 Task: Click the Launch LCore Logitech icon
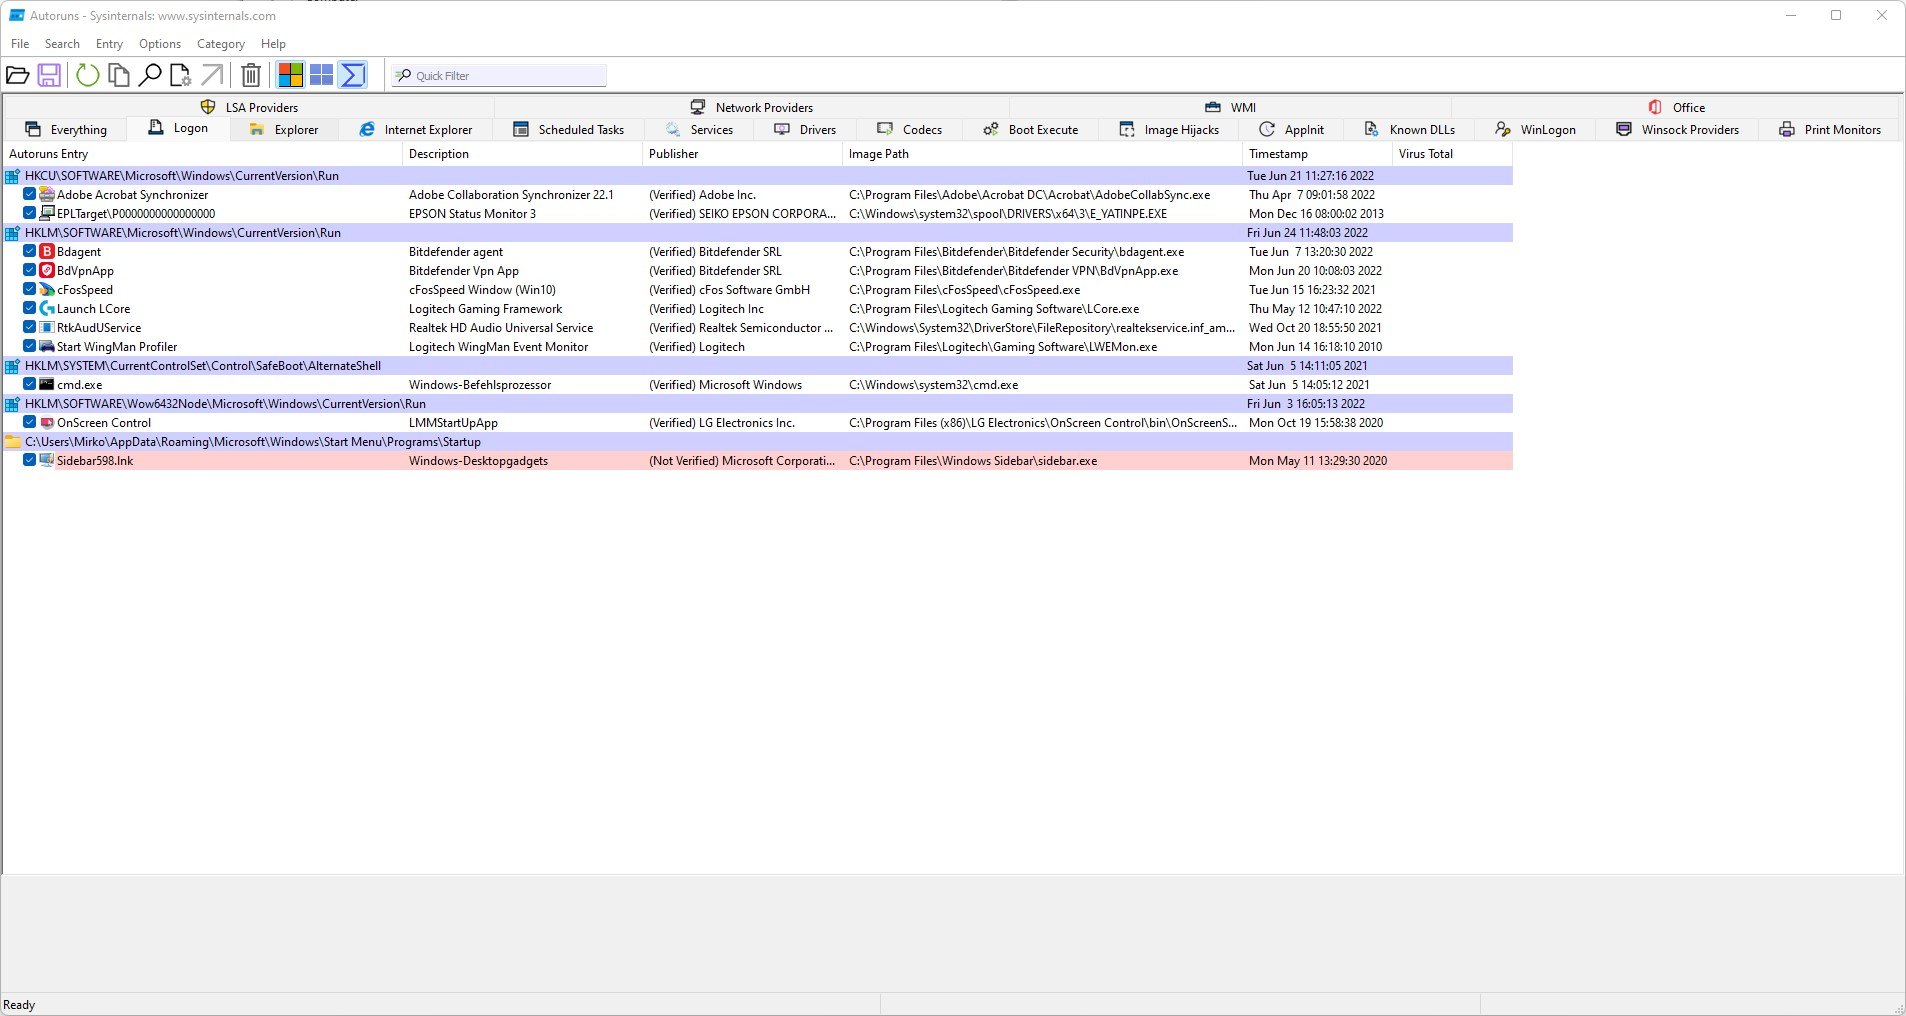(46, 309)
